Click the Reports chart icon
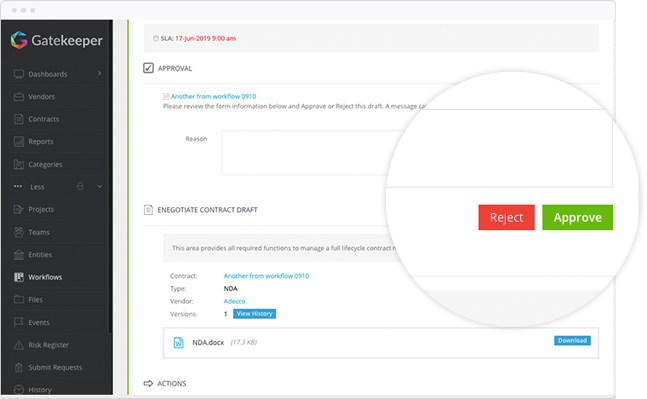647x399 pixels. [x=19, y=142]
